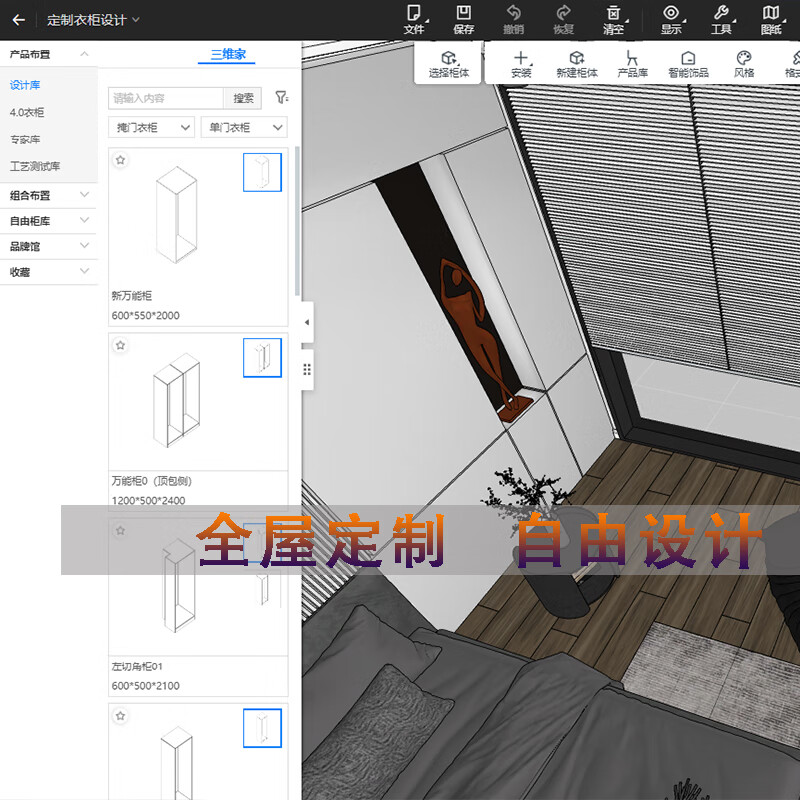Click the 新建柜体 (New cabinet) icon
Viewport: 800px width, 800px height.
[576, 59]
